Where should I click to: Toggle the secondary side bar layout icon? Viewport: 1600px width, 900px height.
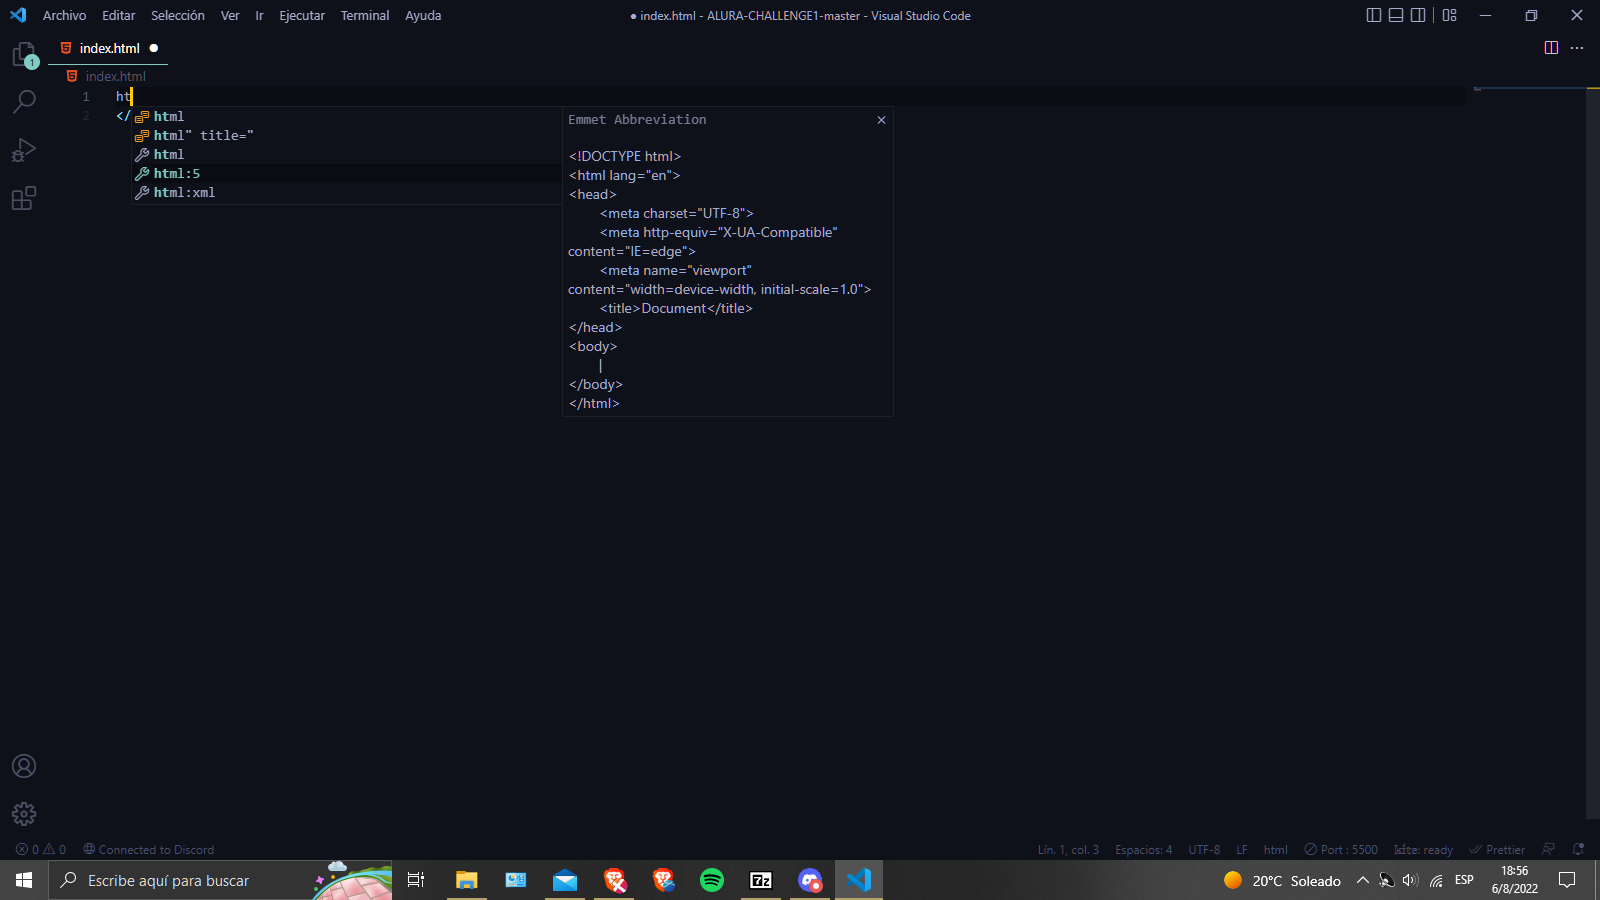pyautogui.click(x=1418, y=15)
